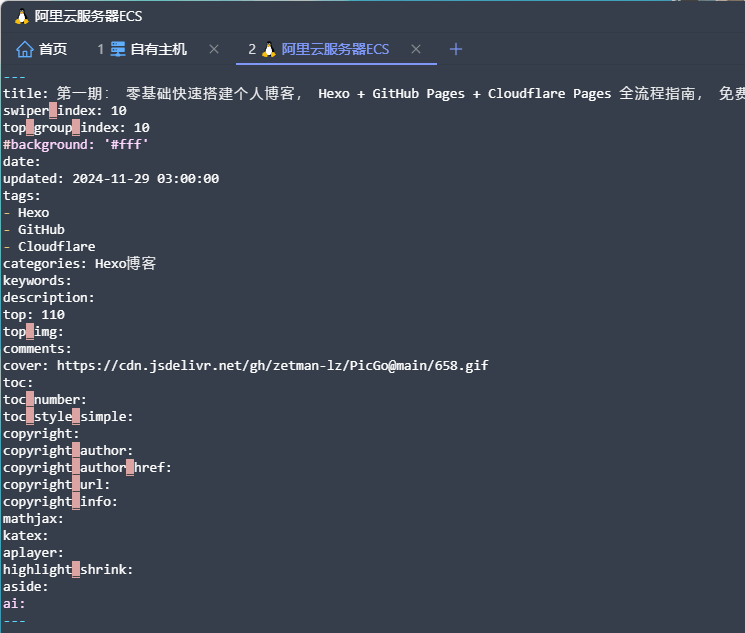Click the cover URL line in terminal
745x633 pixels.
(x=246, y=365)
